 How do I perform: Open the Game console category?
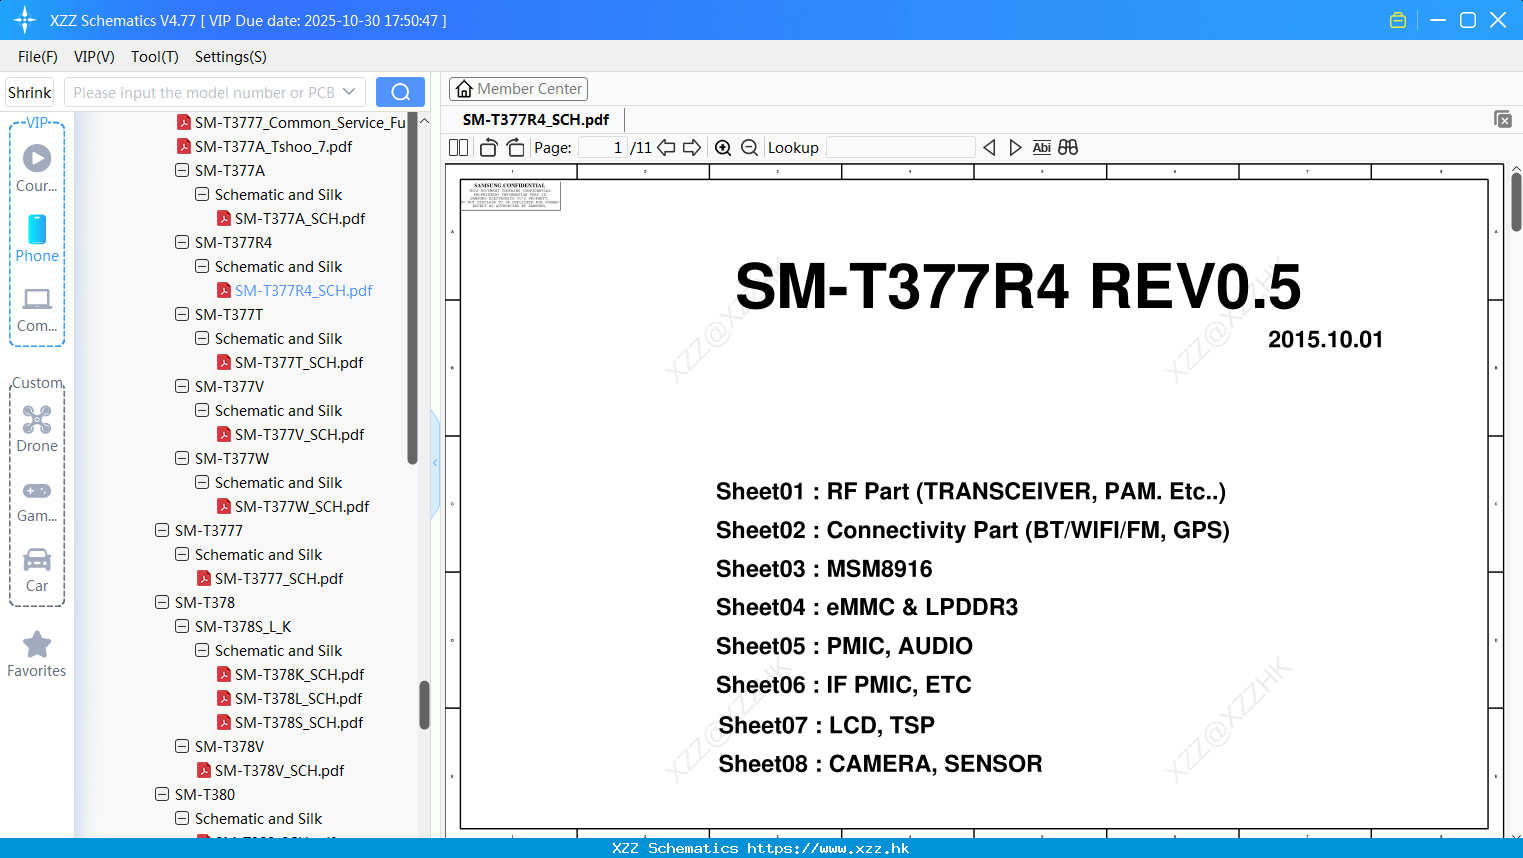click(x=37, y=500)
